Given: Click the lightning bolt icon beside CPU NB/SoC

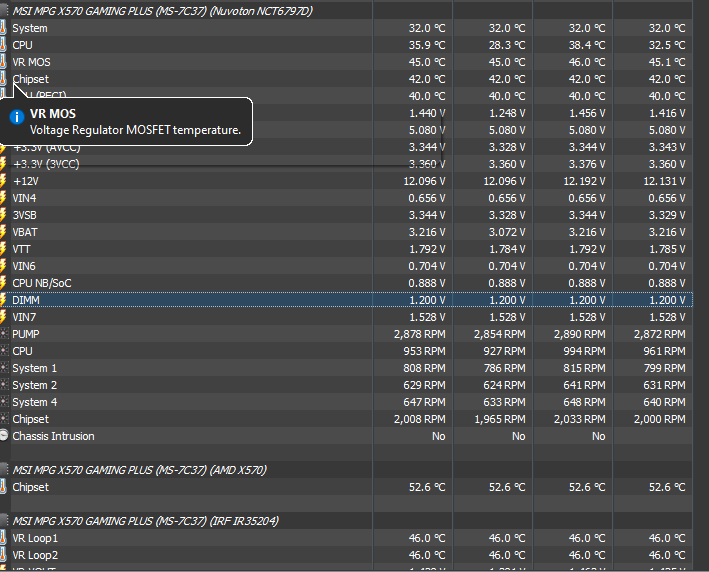Looking at the screenshot, I should click(x=3, y=283).
